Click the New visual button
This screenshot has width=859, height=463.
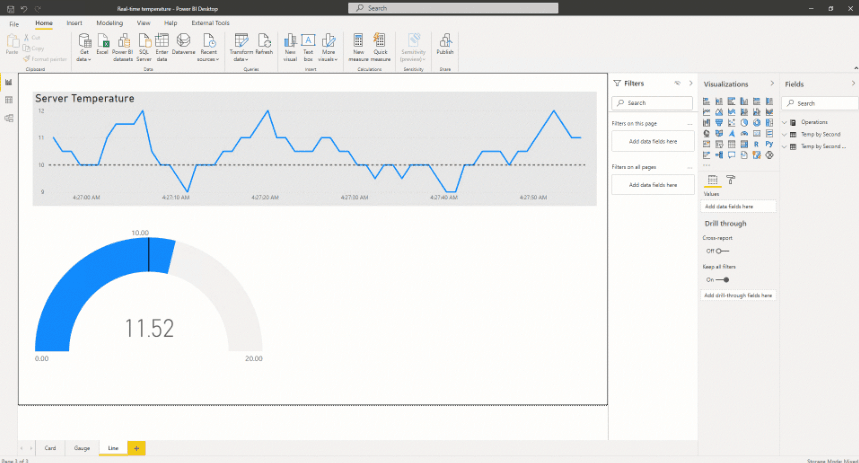tap(290, 47)
